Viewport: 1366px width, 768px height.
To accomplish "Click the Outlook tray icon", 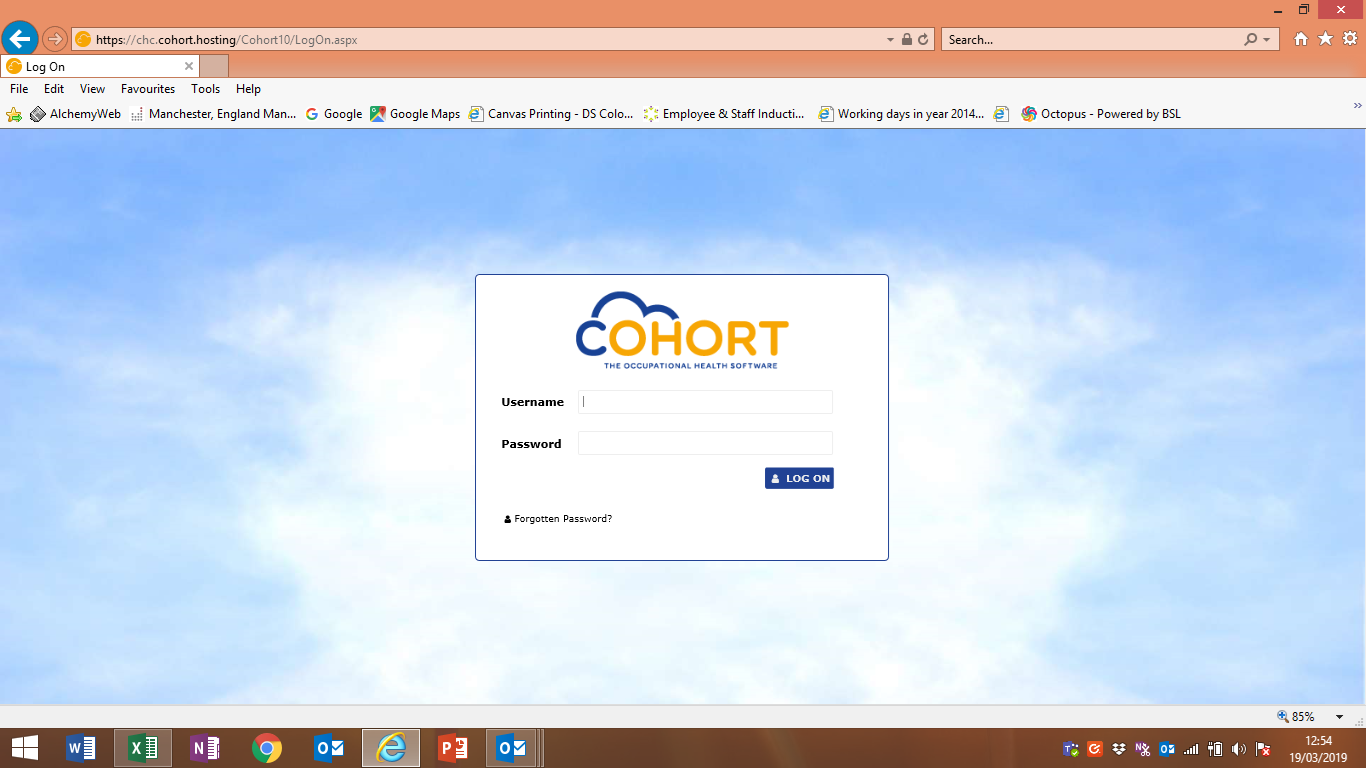I will (1167, 749).
